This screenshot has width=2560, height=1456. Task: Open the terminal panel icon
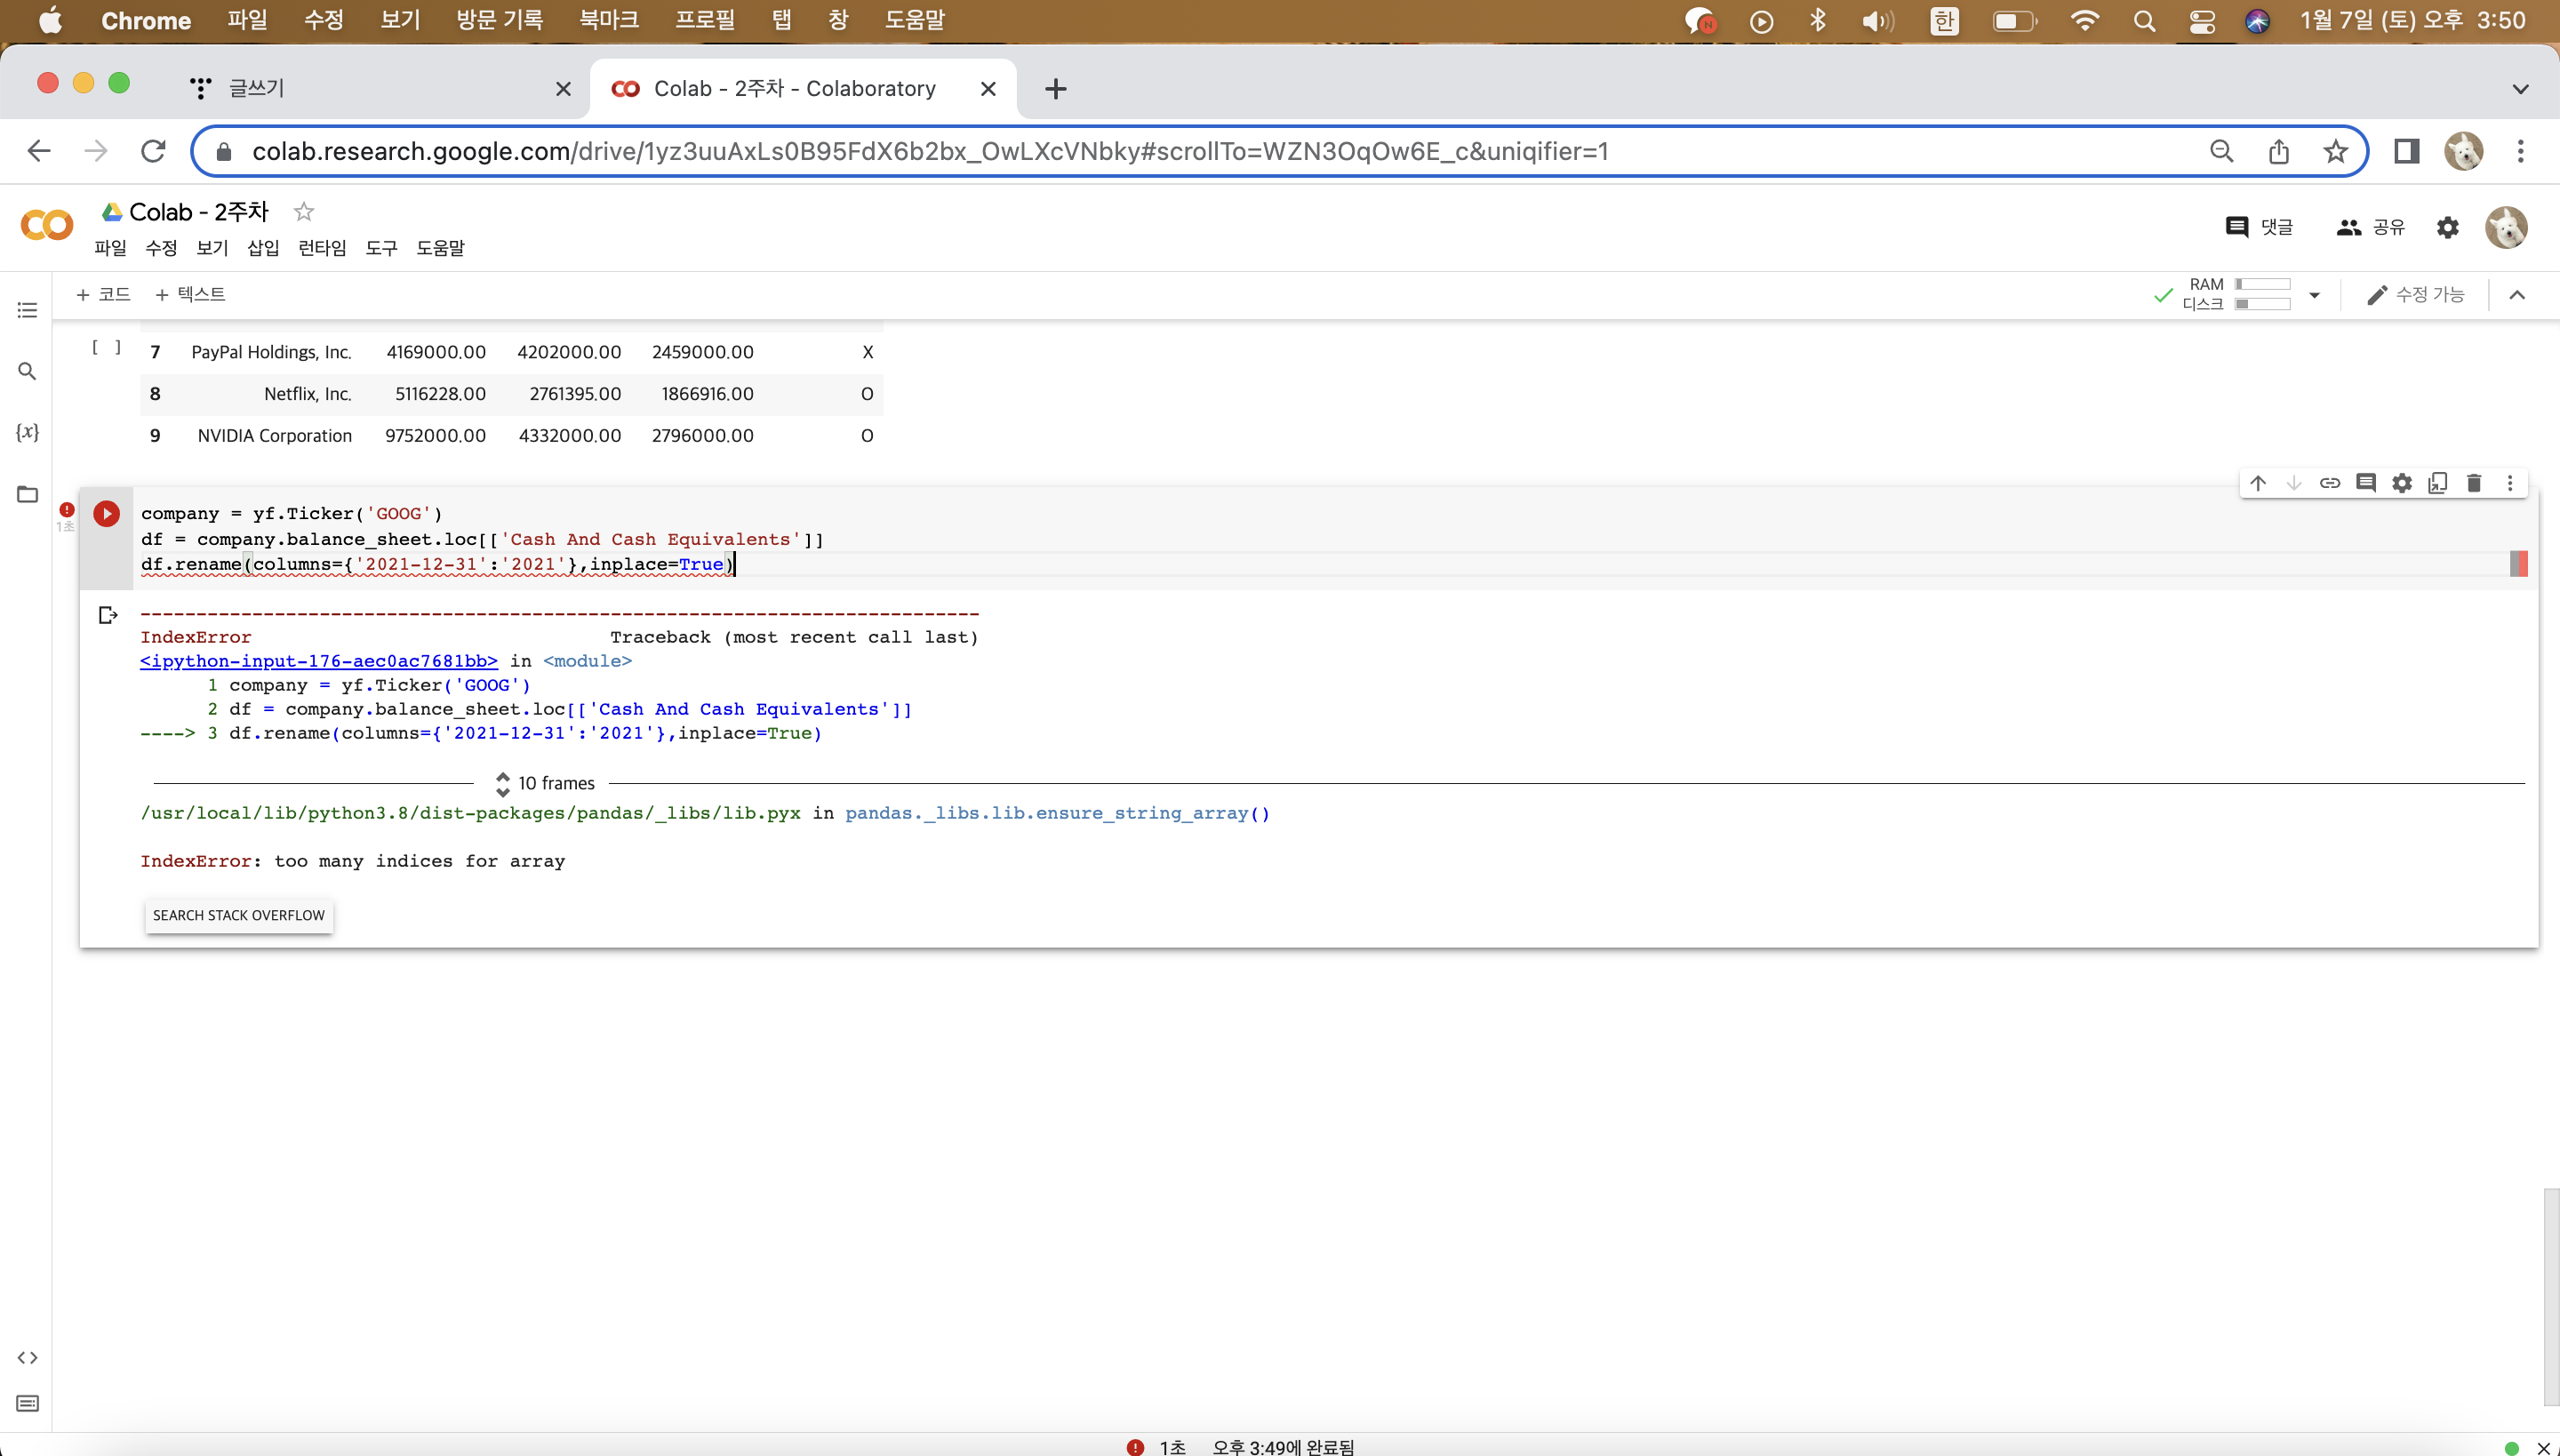point(28,1404)
